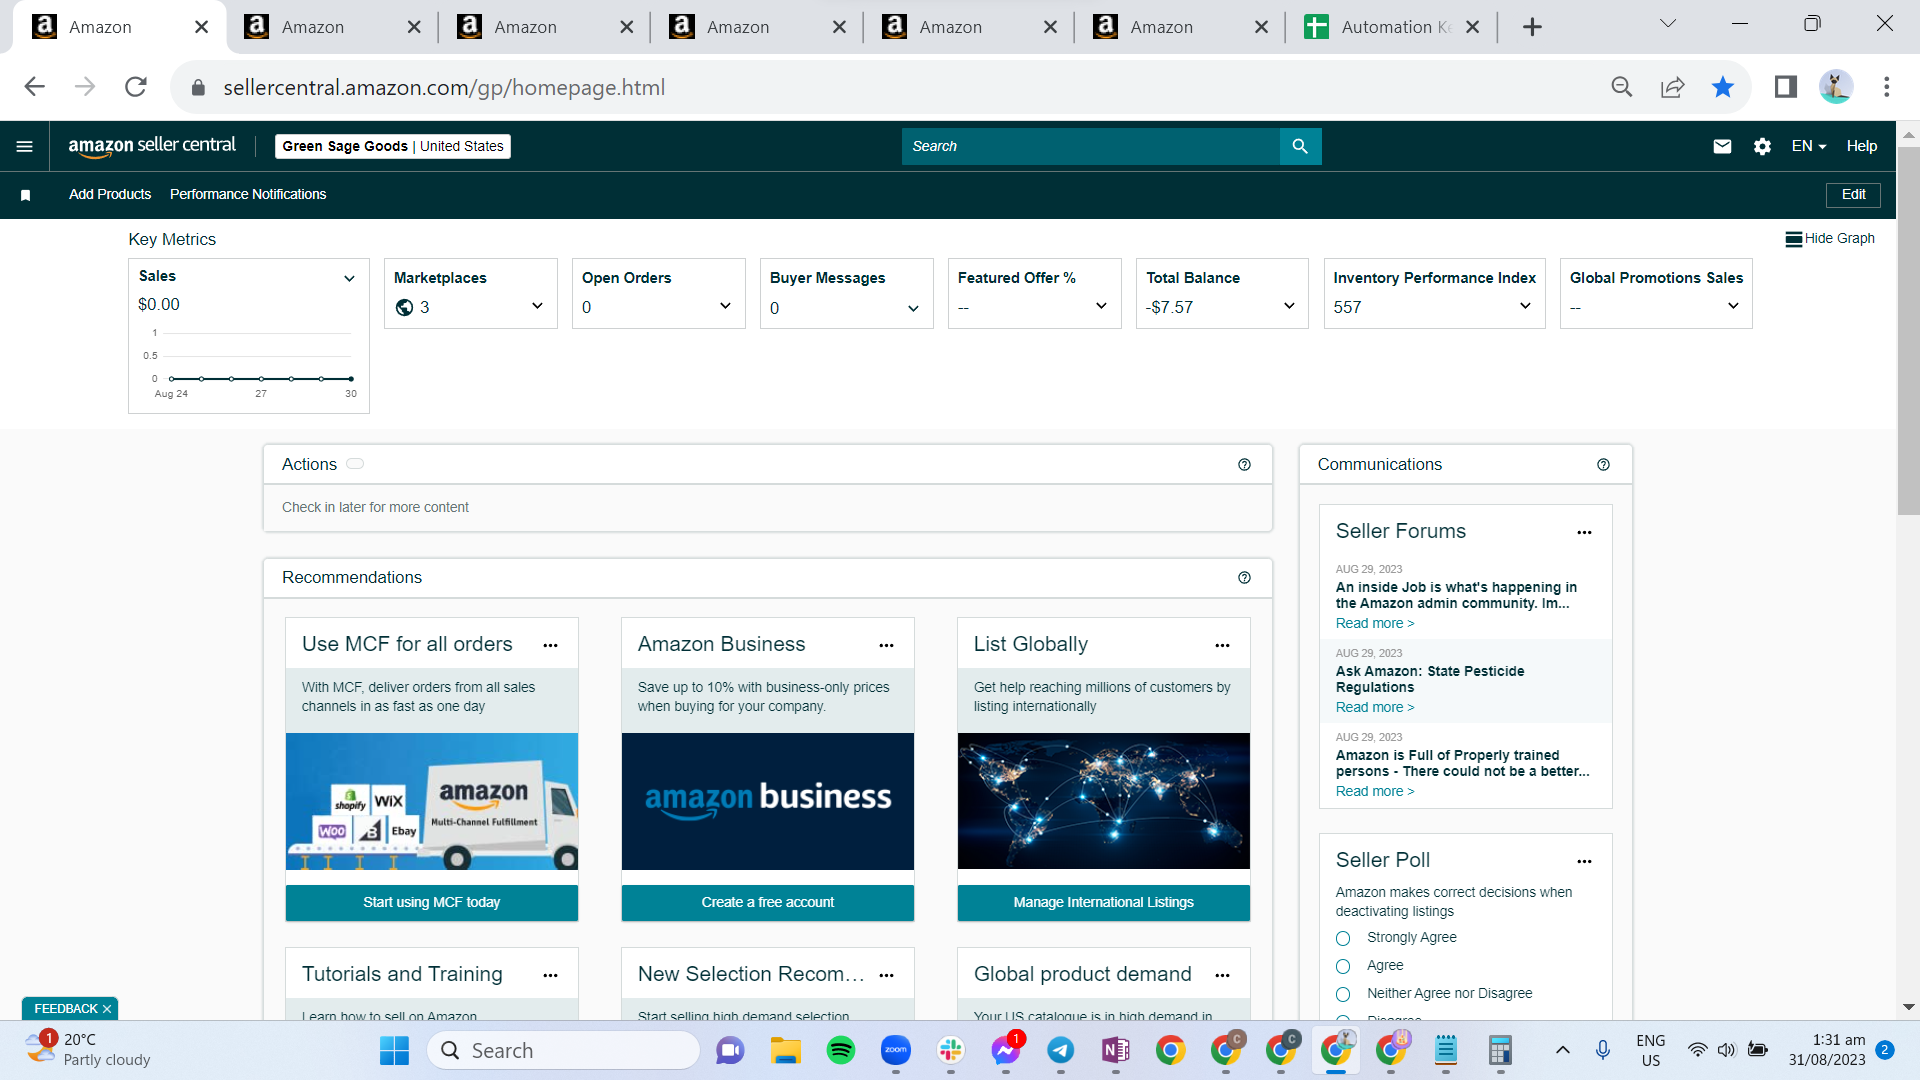
Task: Bookmark this page with the star icon
Action: tap(1722, 87)
